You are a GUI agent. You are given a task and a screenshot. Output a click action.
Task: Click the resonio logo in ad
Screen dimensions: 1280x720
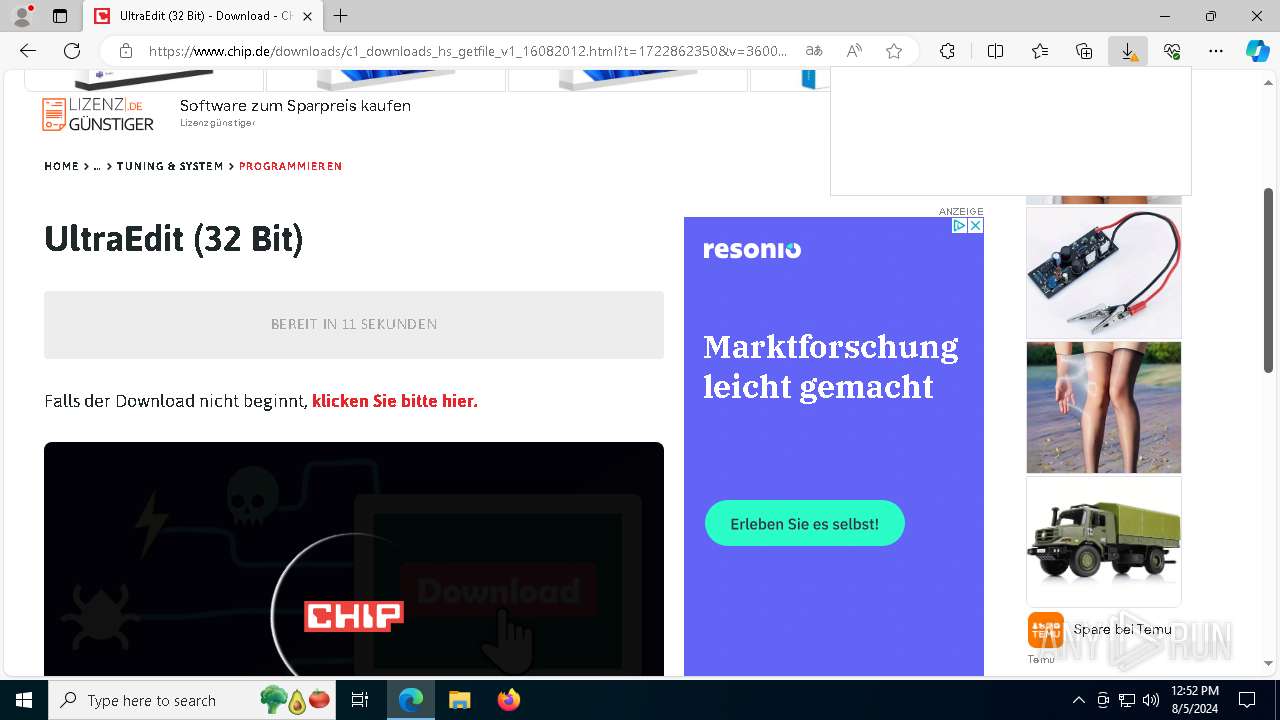click(752, 250)
